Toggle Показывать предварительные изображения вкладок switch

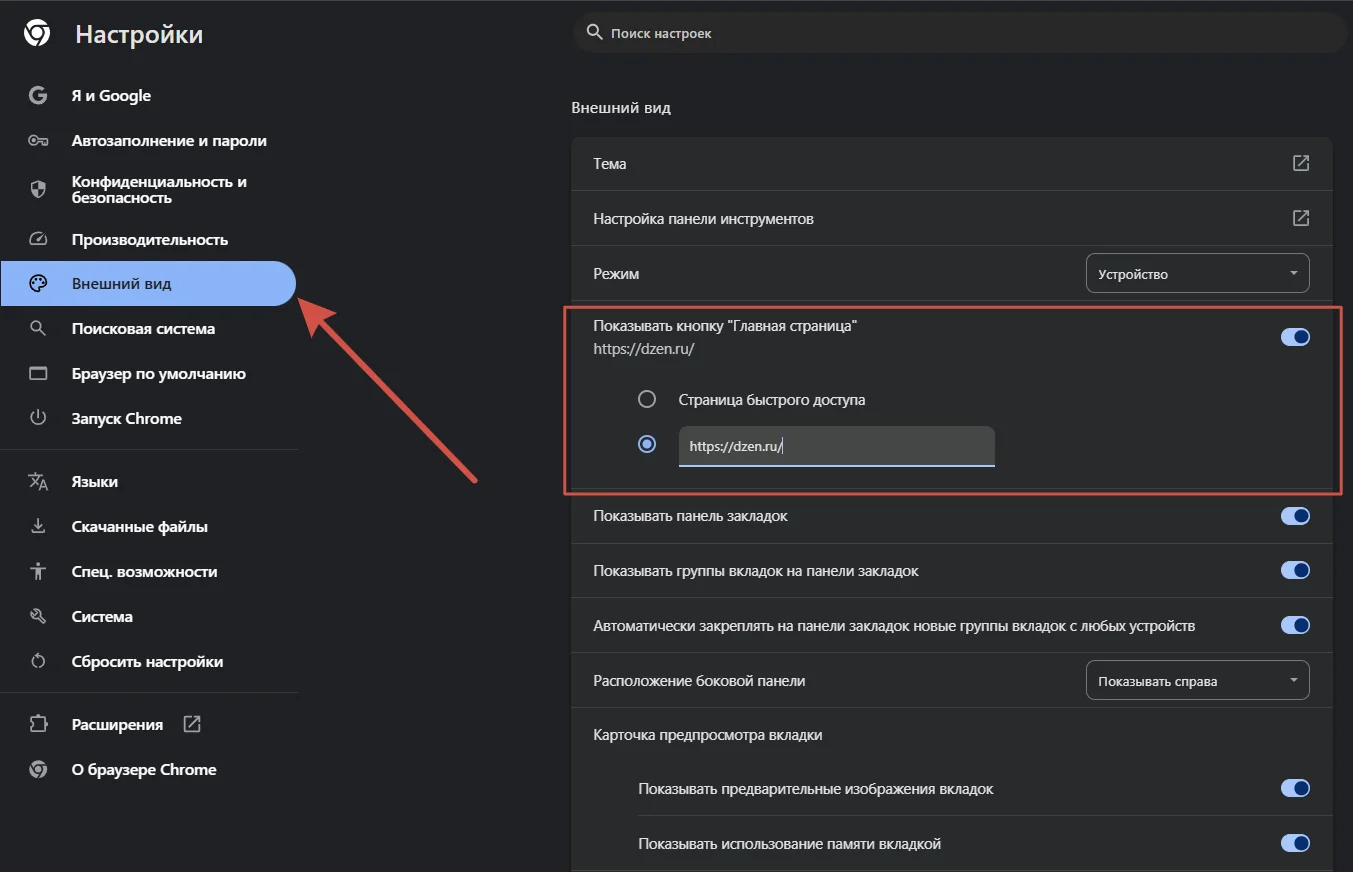pos(1295,789)
